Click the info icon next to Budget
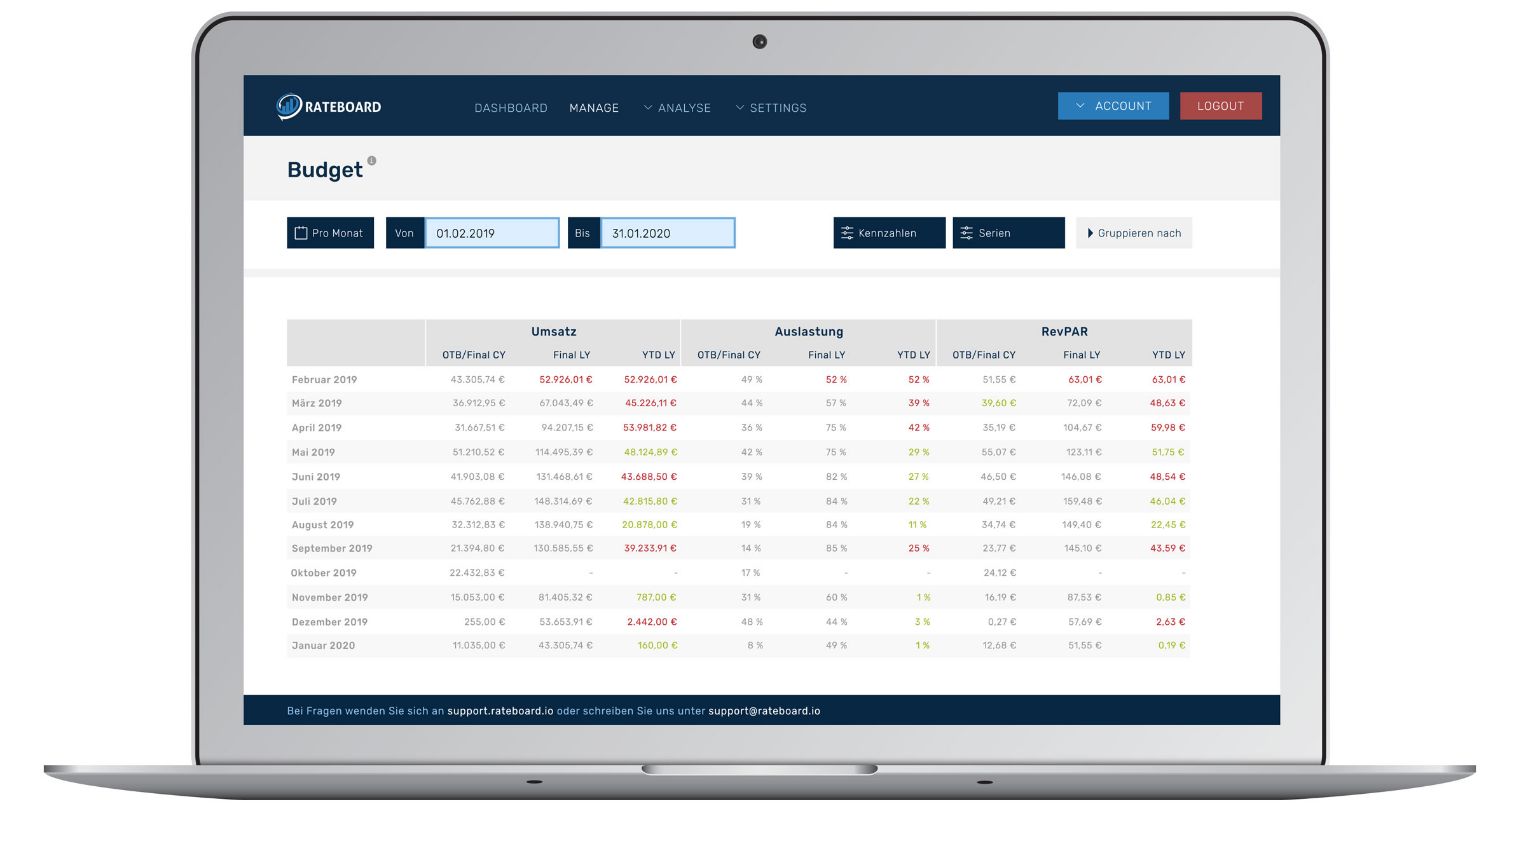Screen dimensions: 1526x858 [x=372, y=160]
